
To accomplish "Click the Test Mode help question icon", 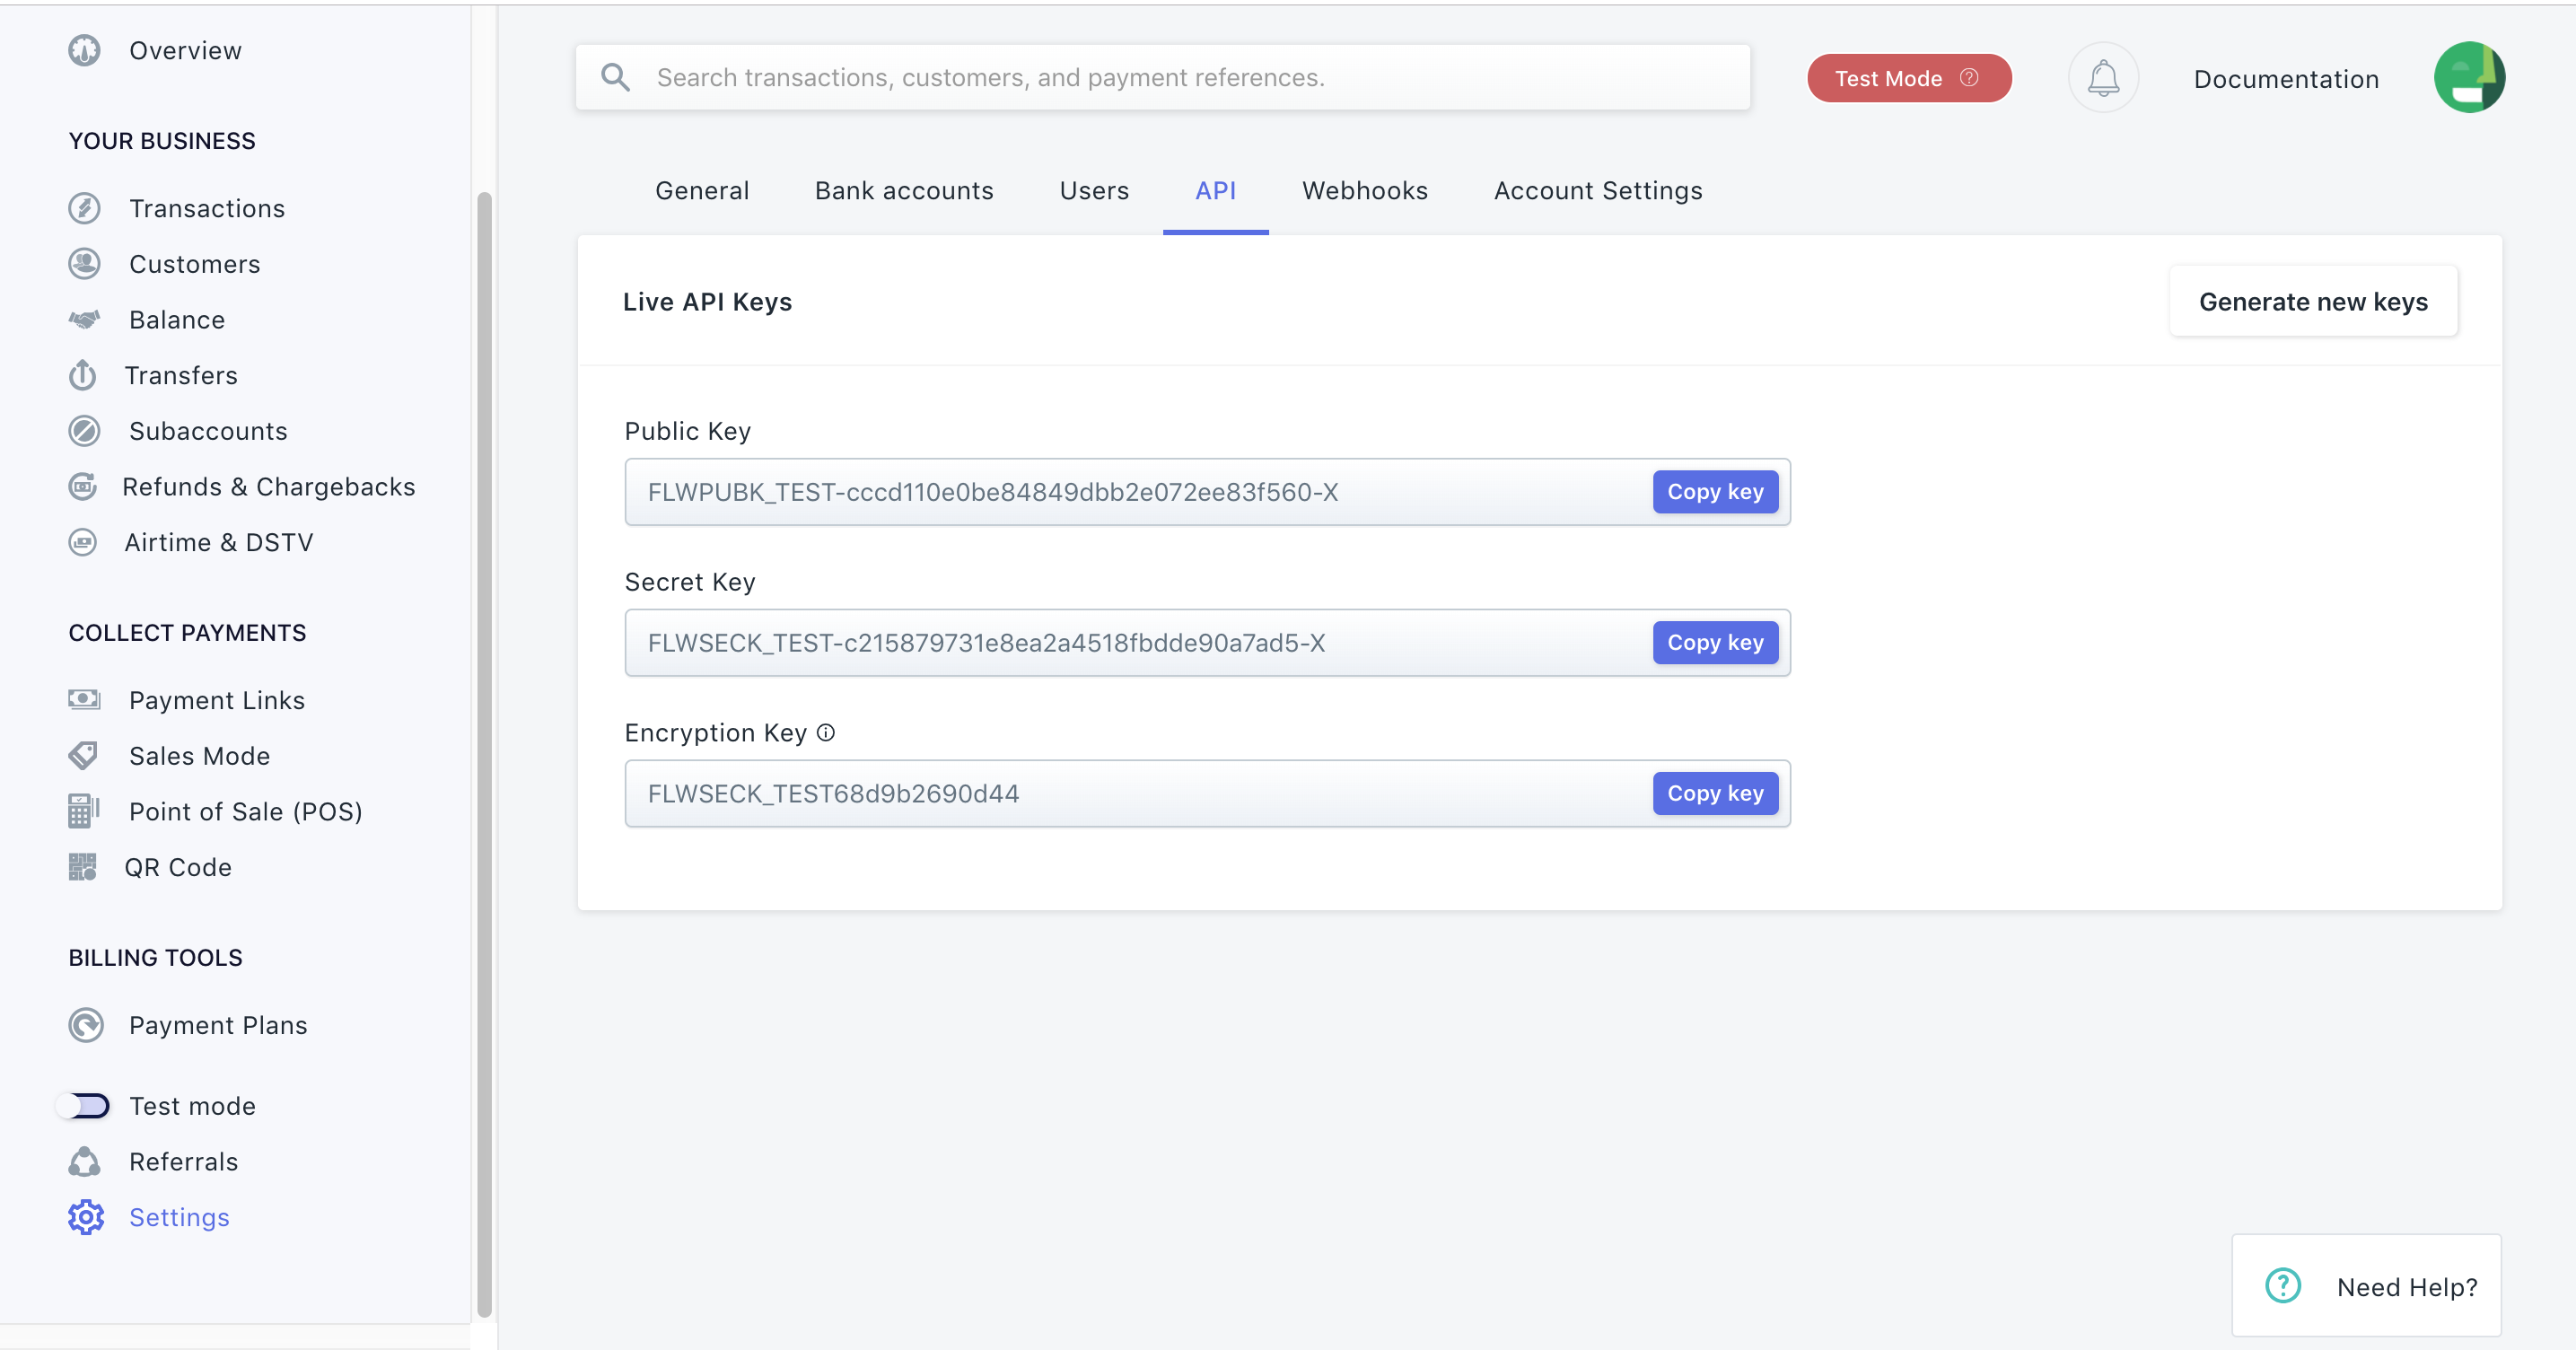I will 1969,77.
